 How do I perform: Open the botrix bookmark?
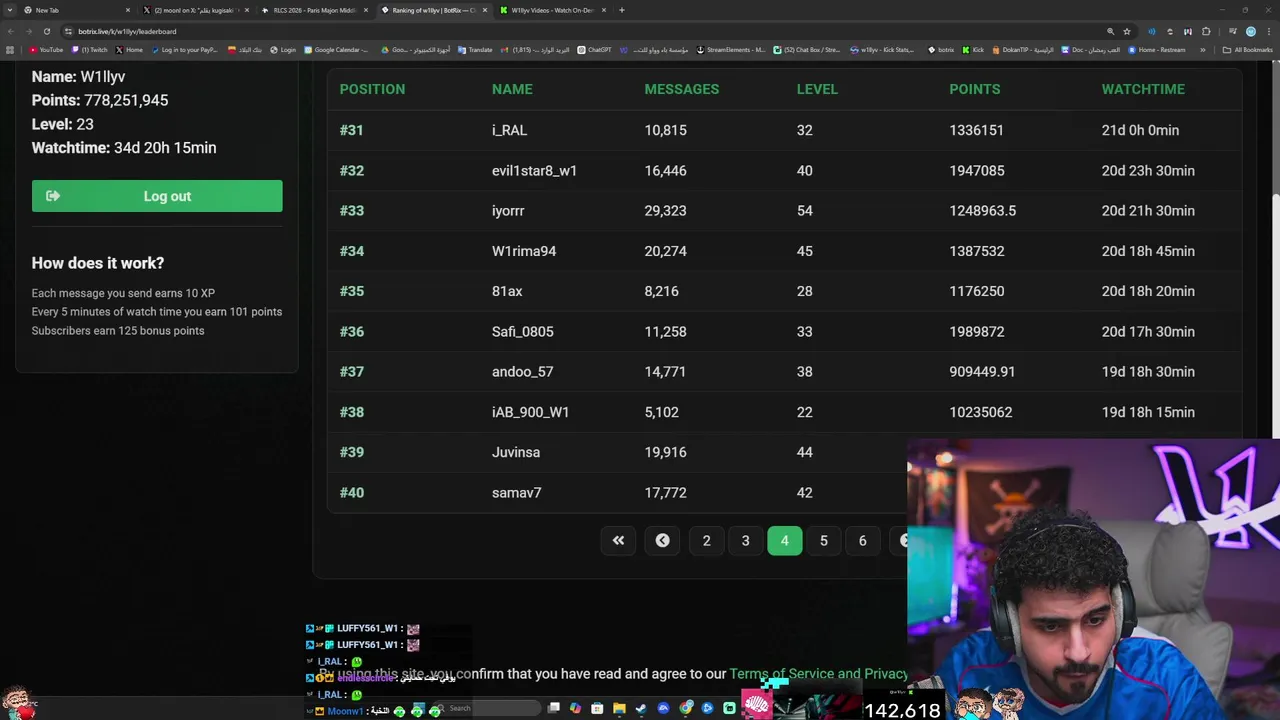coord(941,50)
